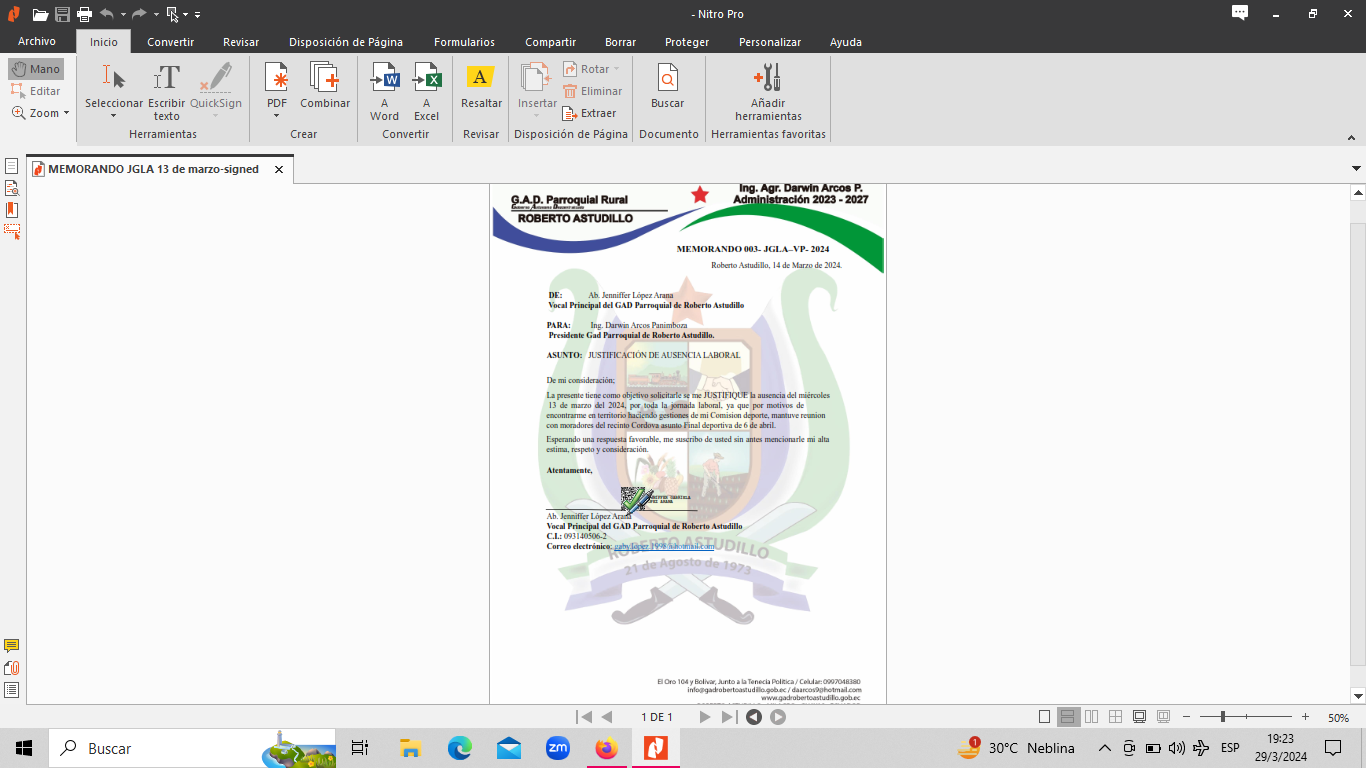Open the Seleccionar dropdown arrow
The image size is (1366, 768).
pos(113,116)
